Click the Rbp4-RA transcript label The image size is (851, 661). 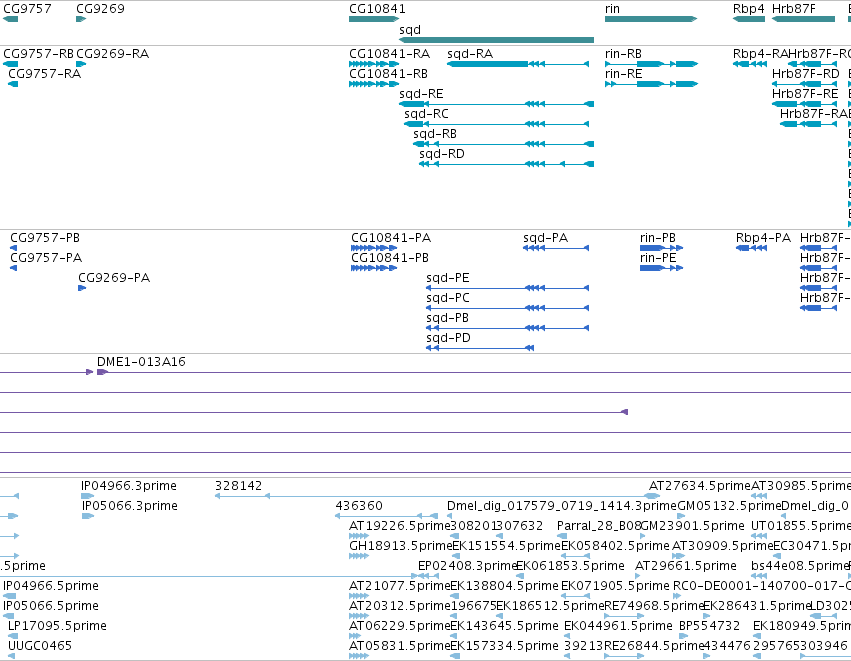[760, 54]
